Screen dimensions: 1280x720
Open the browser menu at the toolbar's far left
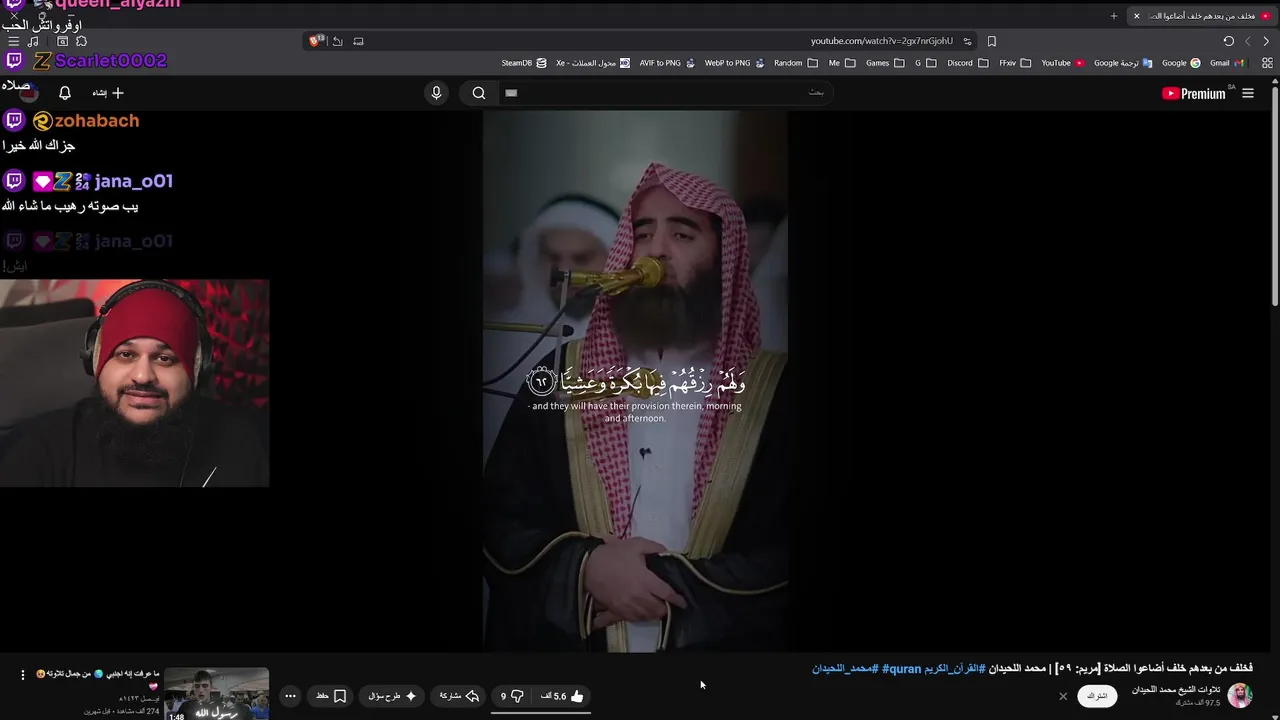point(13,41)
